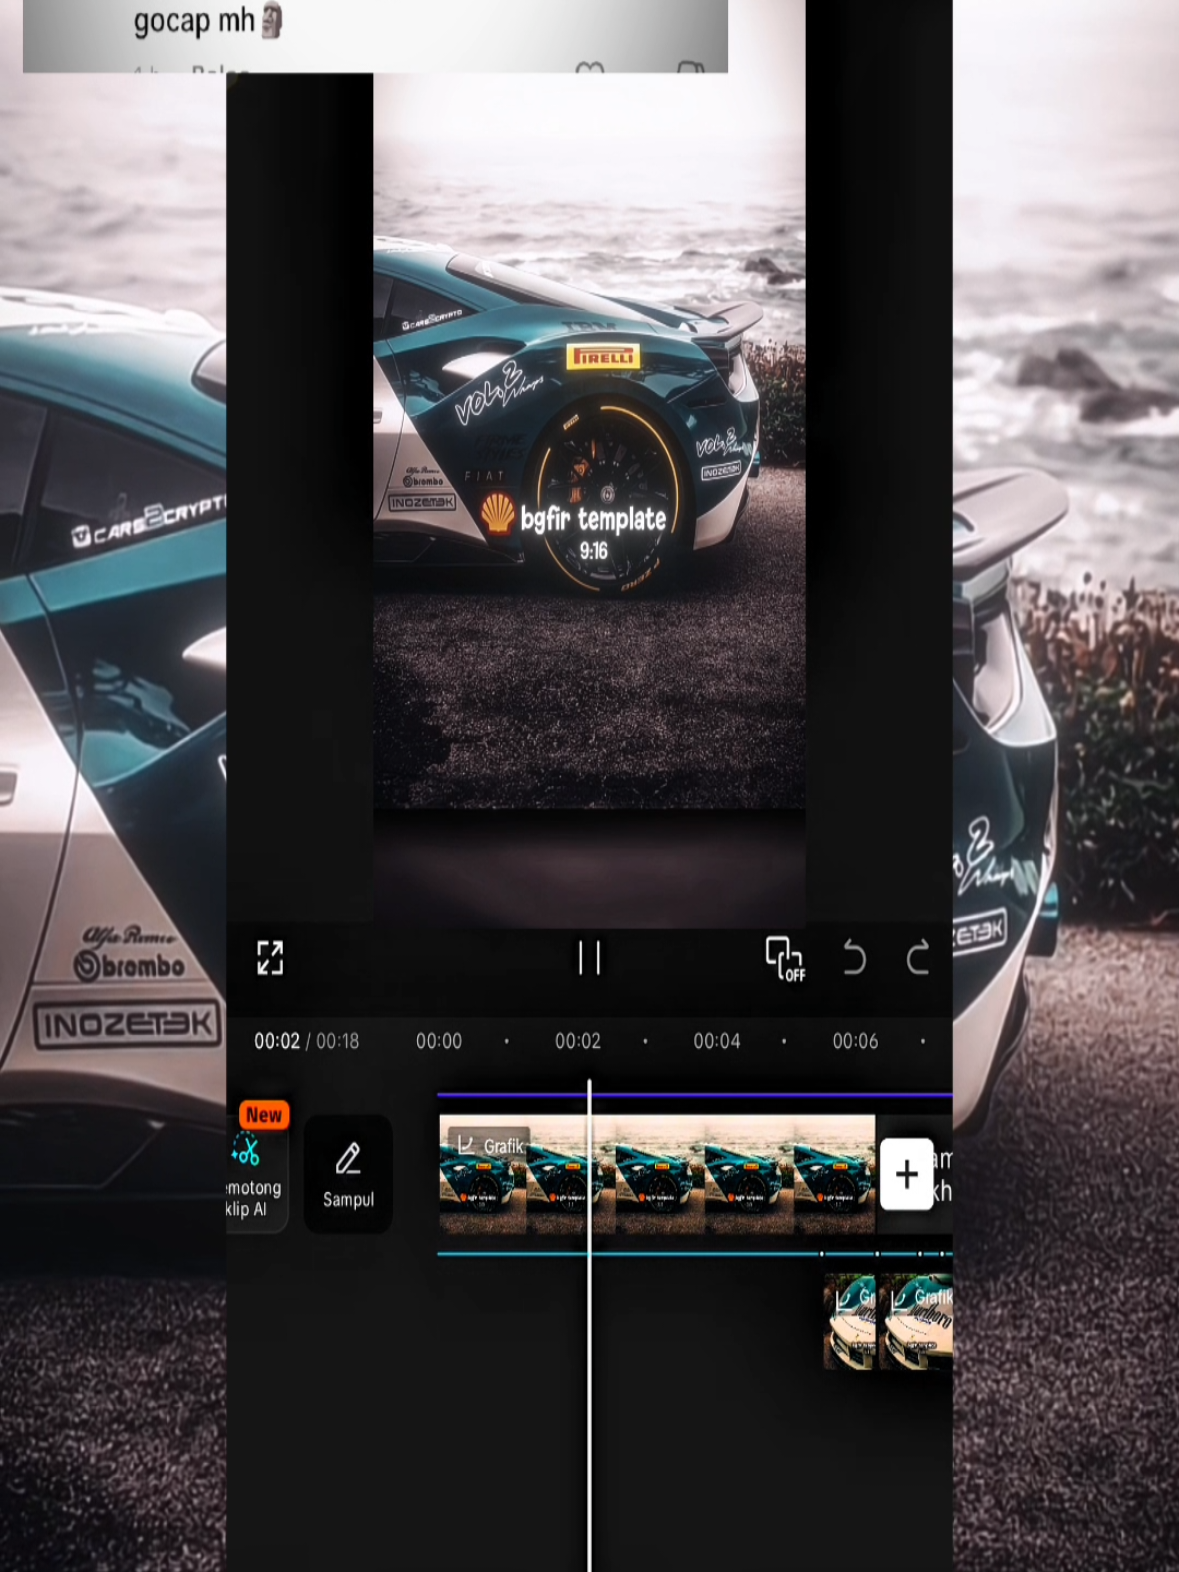Jump to 00:04 on the timeline ruler
The height and width of the screenshot is (1572, 1179).
click(x=717, y=1041)
